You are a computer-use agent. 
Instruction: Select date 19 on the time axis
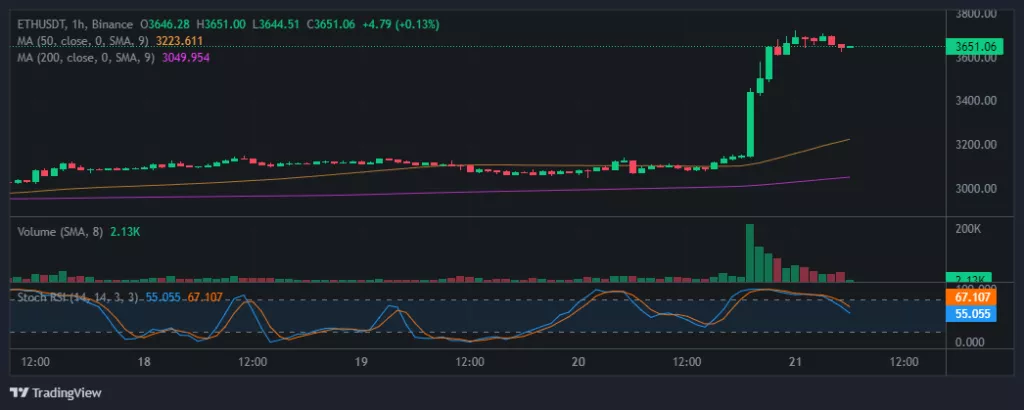click(x=361, y=362)
